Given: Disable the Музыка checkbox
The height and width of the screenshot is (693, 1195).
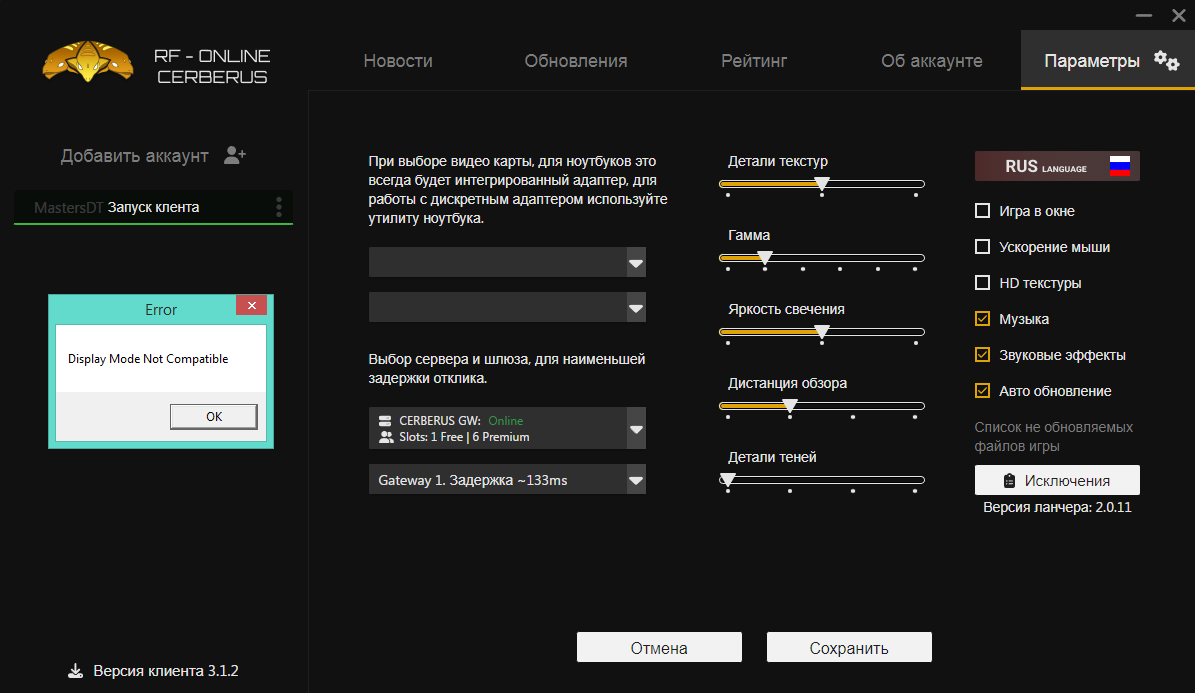Looking at the screenshot, I should (x=982, y=319).
